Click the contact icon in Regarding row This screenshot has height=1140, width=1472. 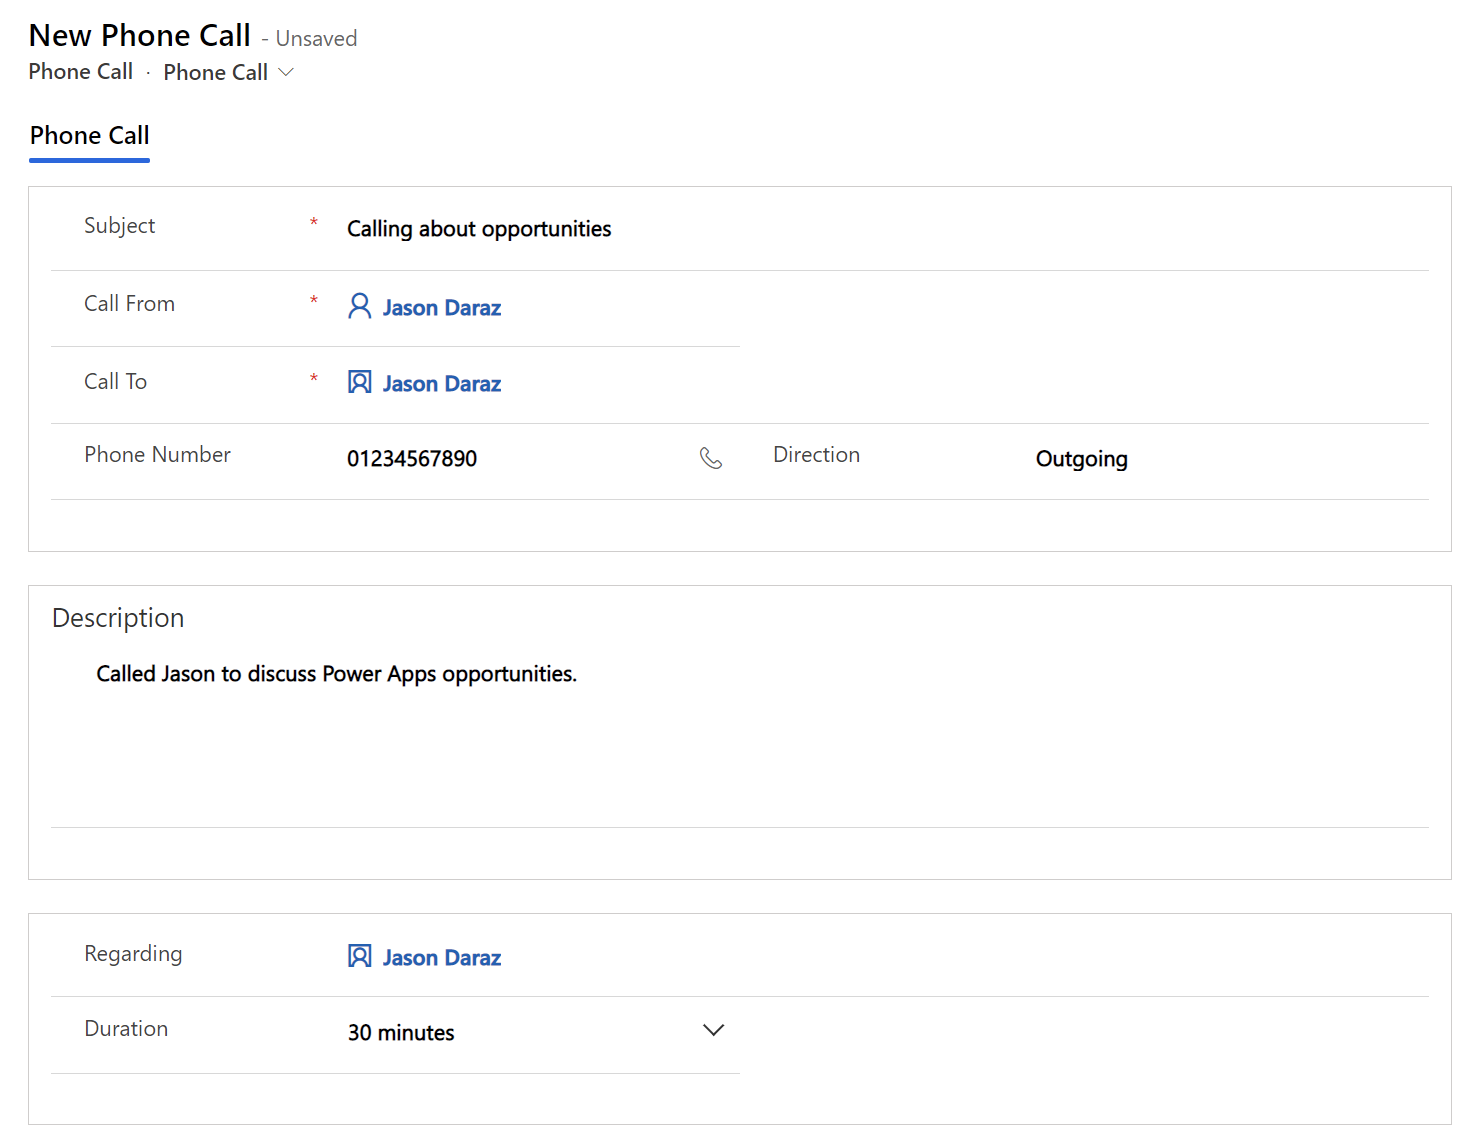[x=360, y=956]
